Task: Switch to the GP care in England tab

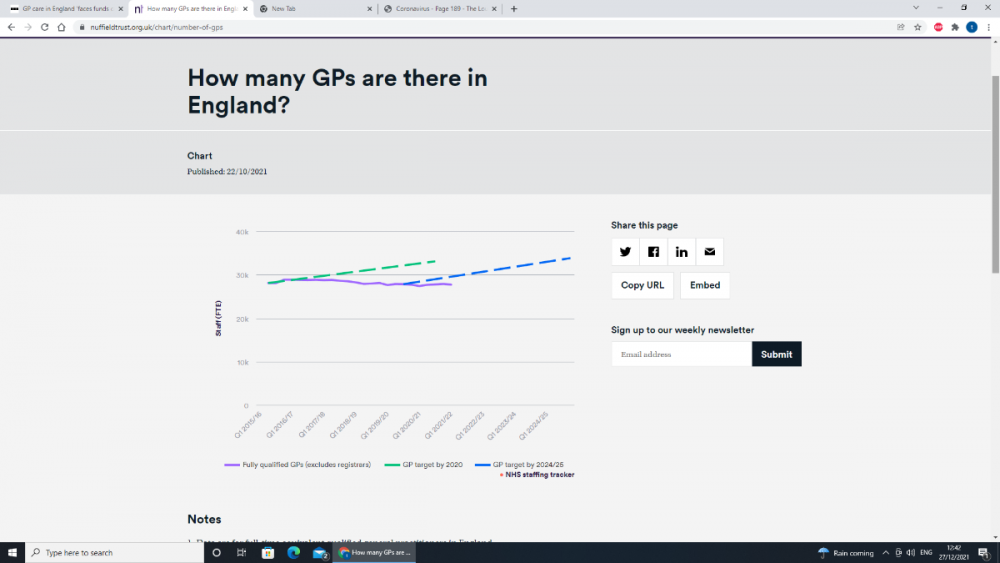Action: pyautogui.click(x=65, y=9)
